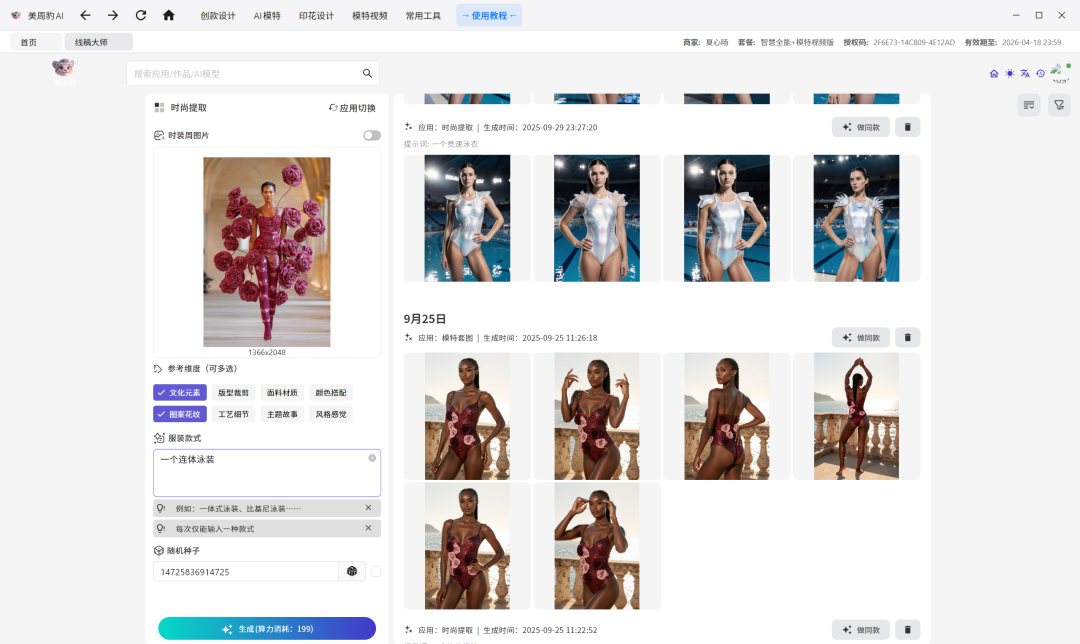Click 做同款 on the 9月25日 record
The width and height of the screenshot is (1080, 644).
pyautogui.click(x=860, y=337)
